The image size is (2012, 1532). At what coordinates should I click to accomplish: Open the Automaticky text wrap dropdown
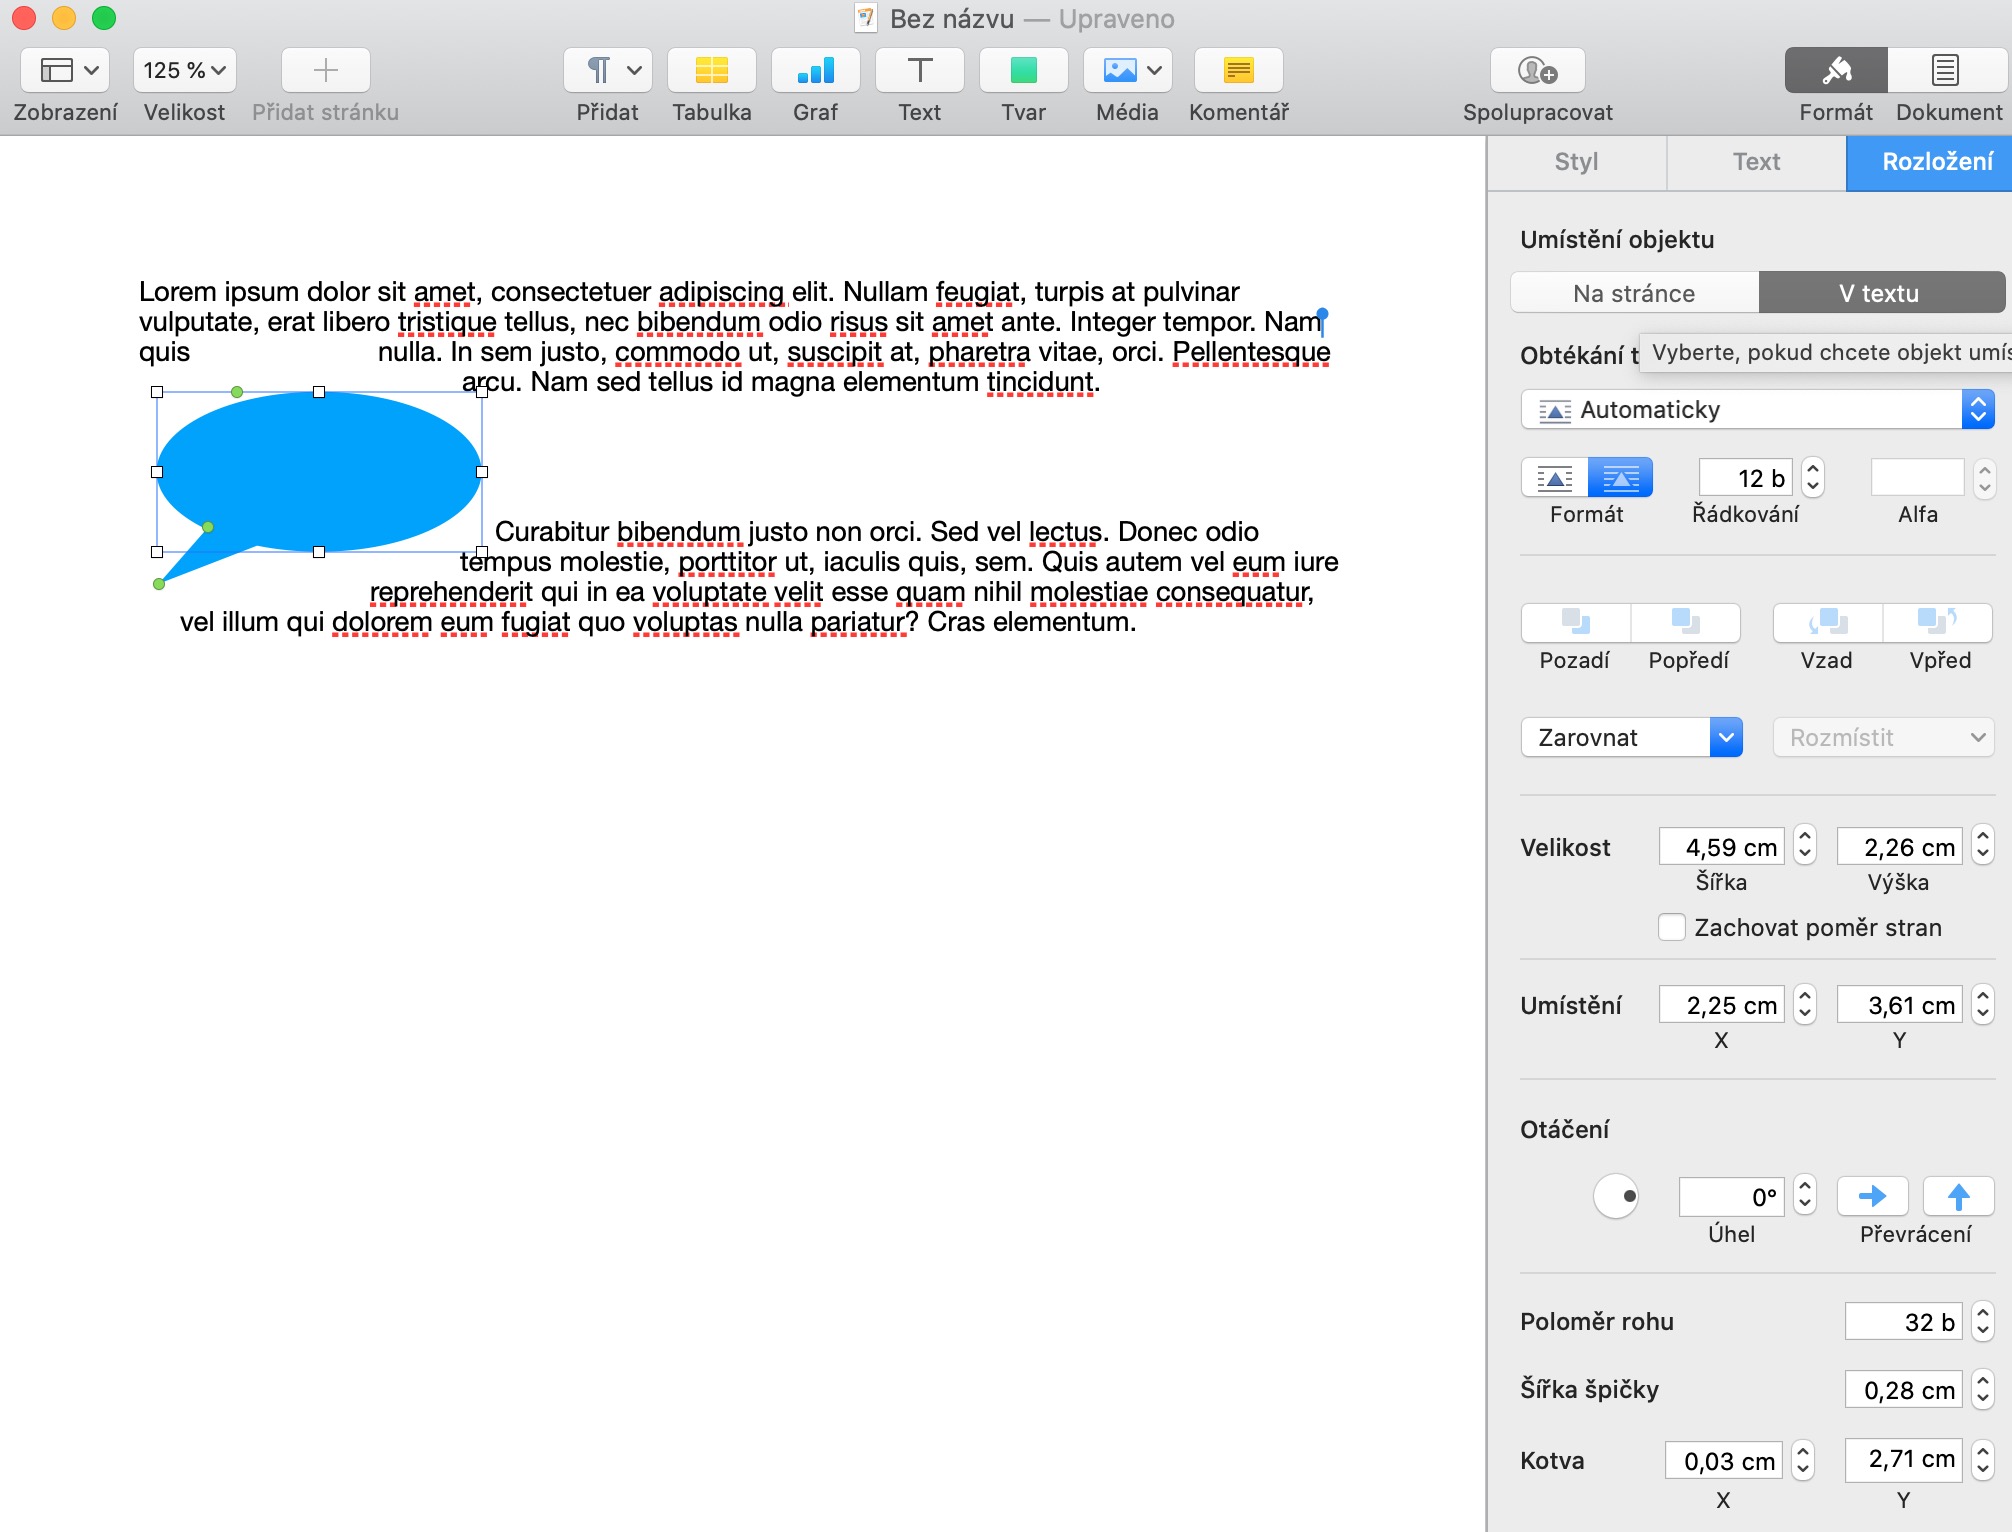coord(1757,410)
